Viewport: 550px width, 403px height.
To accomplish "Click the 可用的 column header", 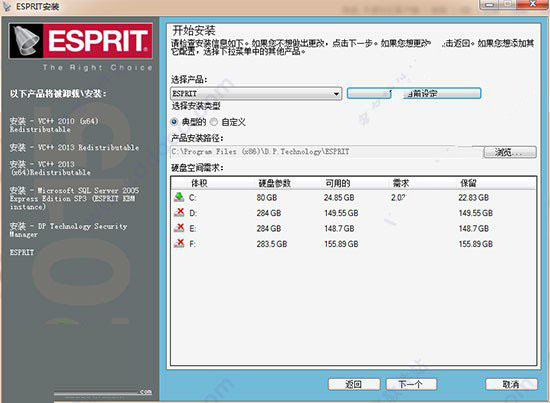I will pyautogui.click(x=338, y=183).
